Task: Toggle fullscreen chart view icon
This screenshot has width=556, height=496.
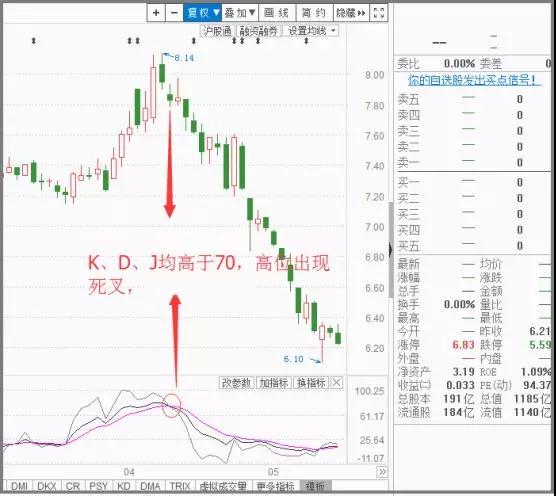Action: coord(379,13)
